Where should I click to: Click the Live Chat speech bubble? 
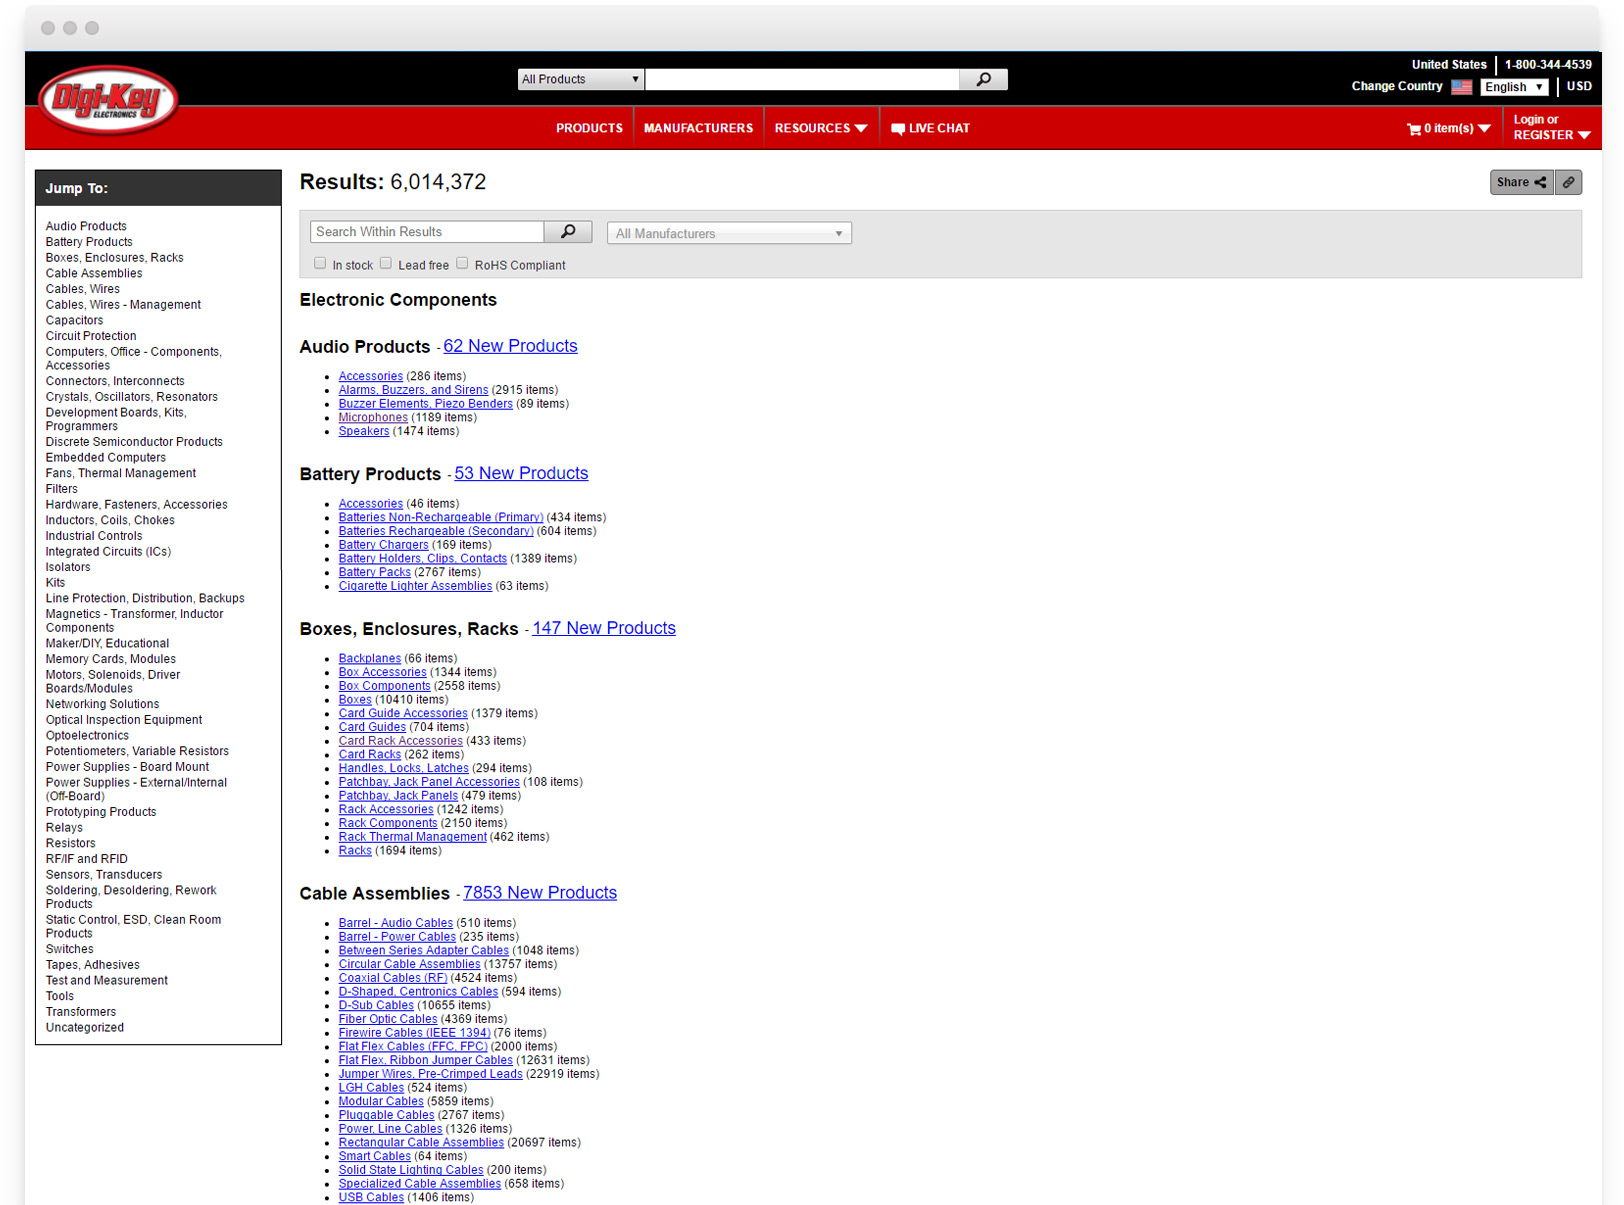point(898,129)
